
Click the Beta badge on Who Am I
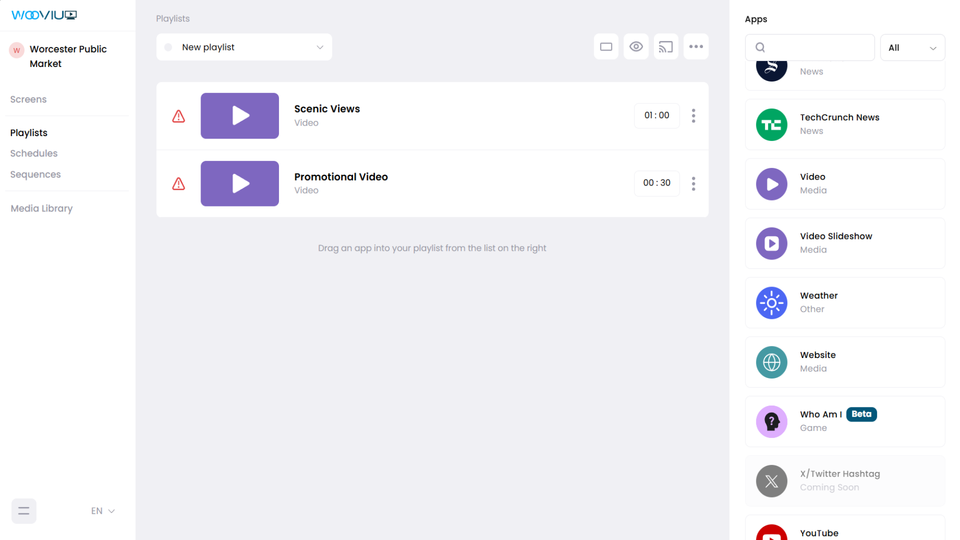[x=861, y=414]
